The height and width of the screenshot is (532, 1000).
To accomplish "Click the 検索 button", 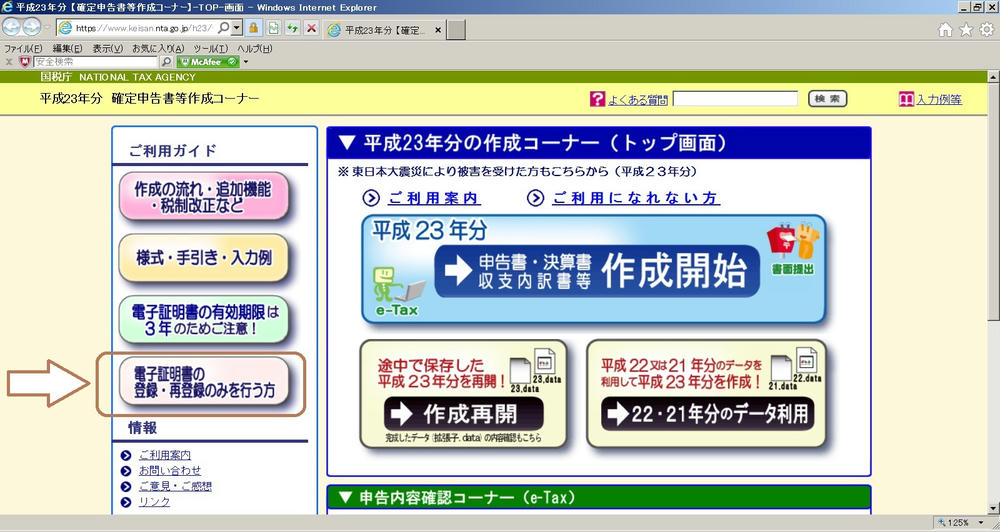I will (x=828, y=99).
